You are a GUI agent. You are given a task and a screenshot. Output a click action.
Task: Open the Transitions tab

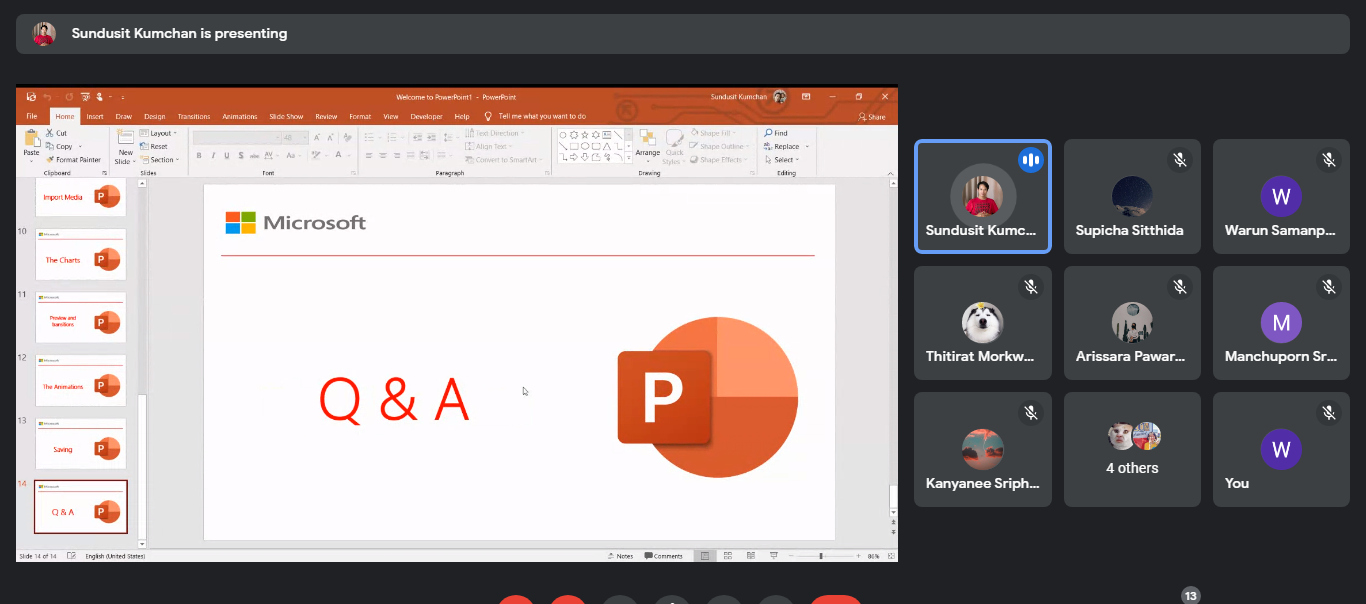pyautogui.click(x=194, y=117)
